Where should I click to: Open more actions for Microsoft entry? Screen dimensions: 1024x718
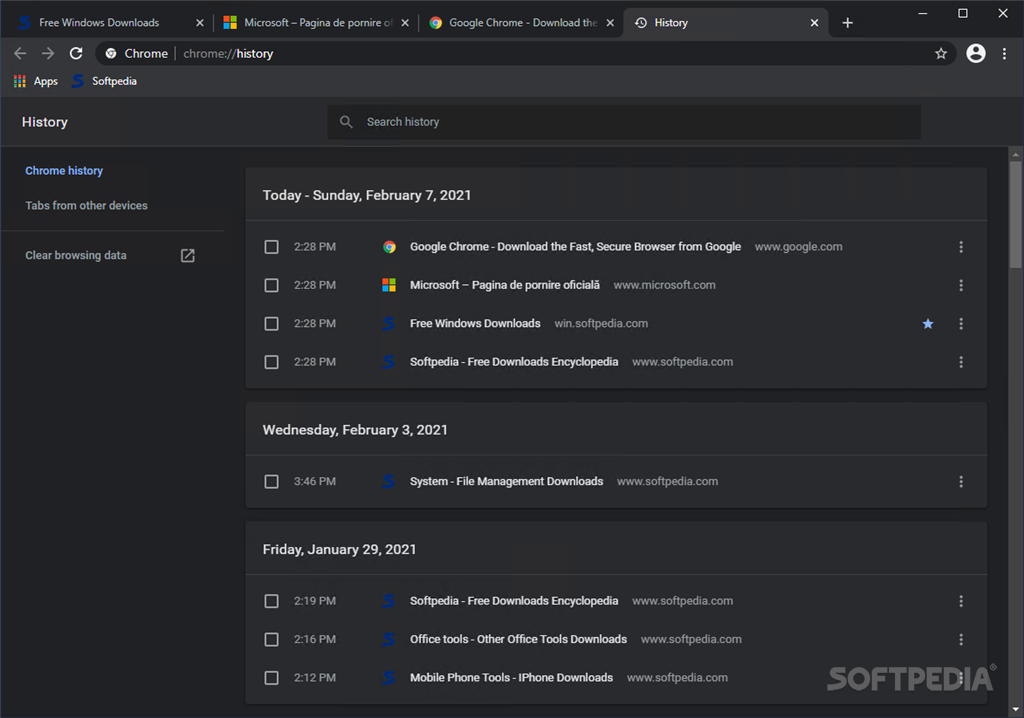pos(961,286)
